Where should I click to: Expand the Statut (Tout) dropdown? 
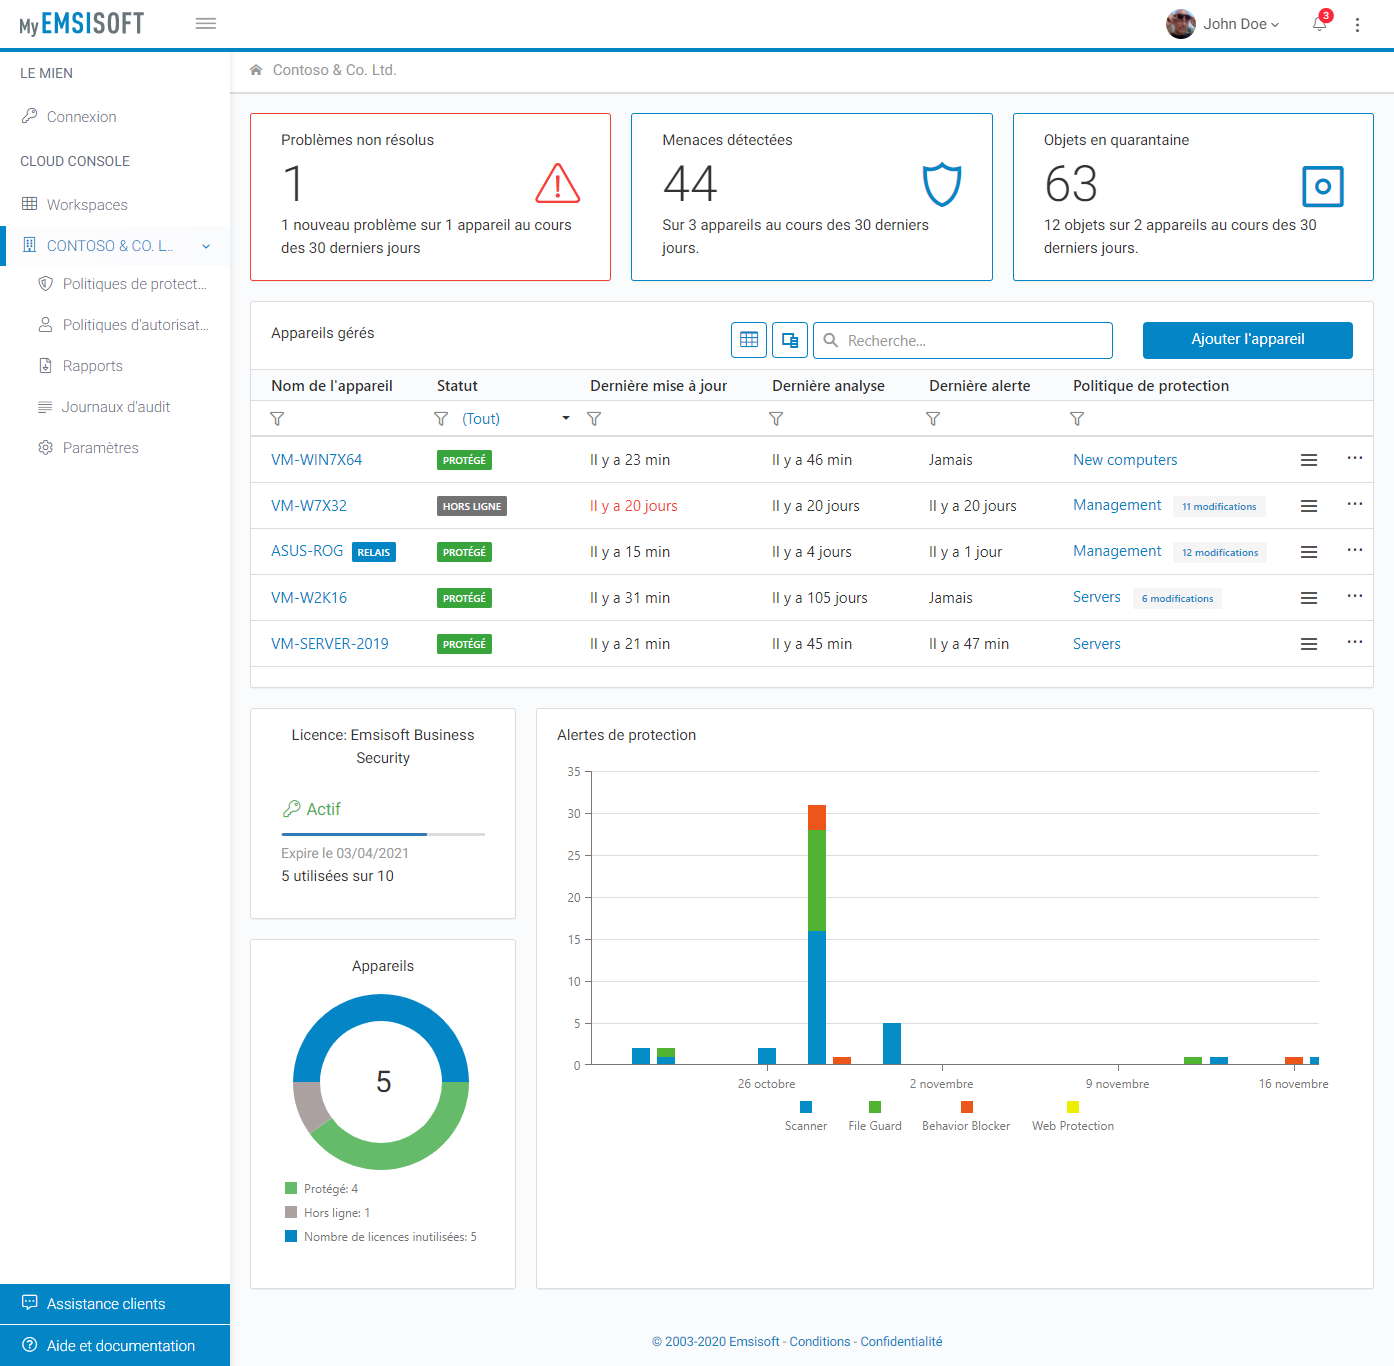[516, 419]
